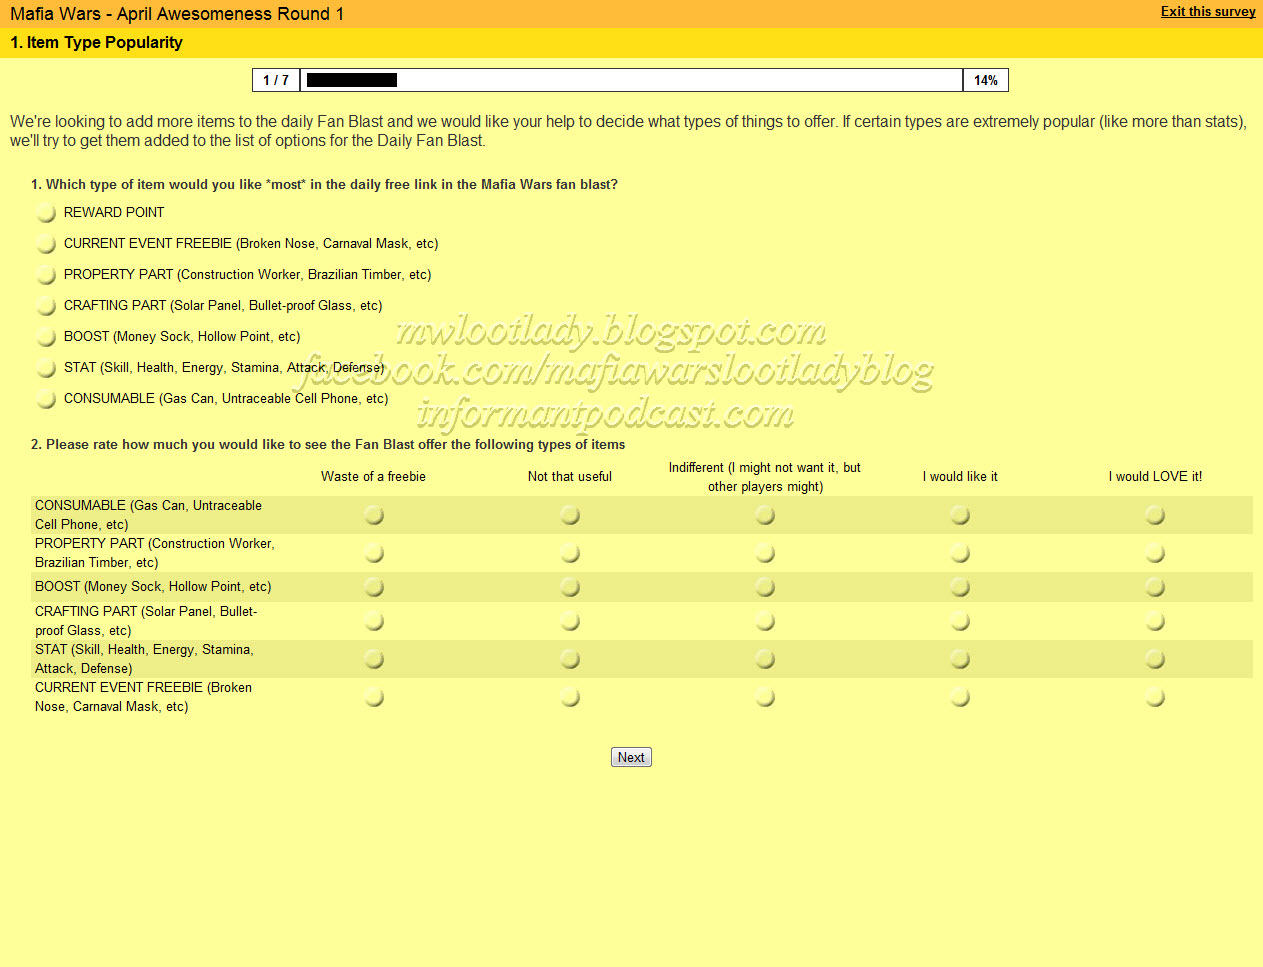Select REWARD POINT as most wanted item
The image size is (1263, 967).
[46, 213]
